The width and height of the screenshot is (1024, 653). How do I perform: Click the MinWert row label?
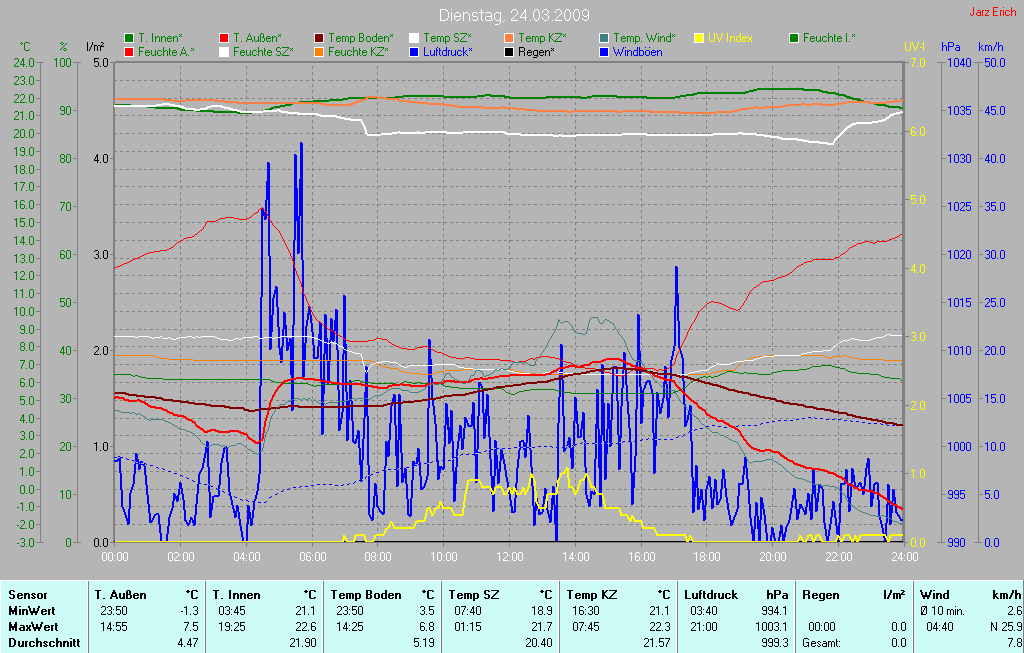click(31, 611)
